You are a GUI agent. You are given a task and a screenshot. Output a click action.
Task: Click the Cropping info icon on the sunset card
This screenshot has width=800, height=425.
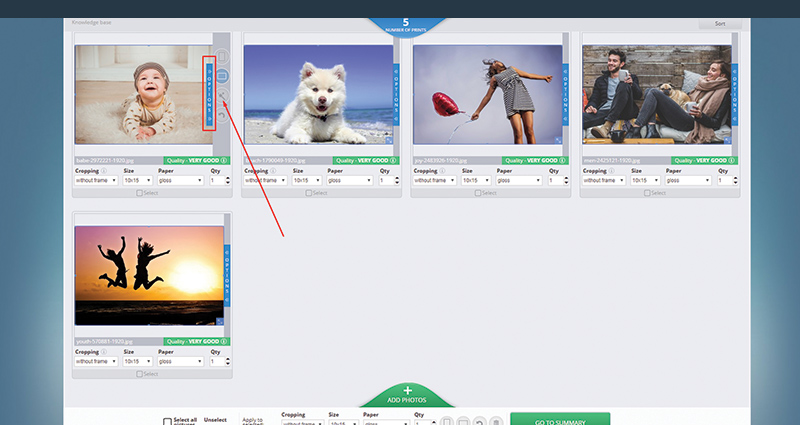pyautogui.click(x=104, y=352)
